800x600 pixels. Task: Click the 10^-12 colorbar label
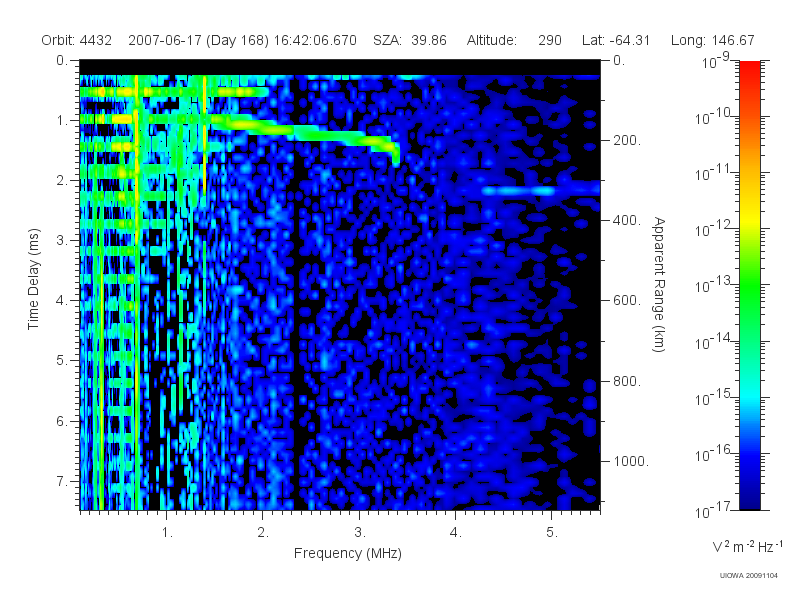(x=715, y=229)
